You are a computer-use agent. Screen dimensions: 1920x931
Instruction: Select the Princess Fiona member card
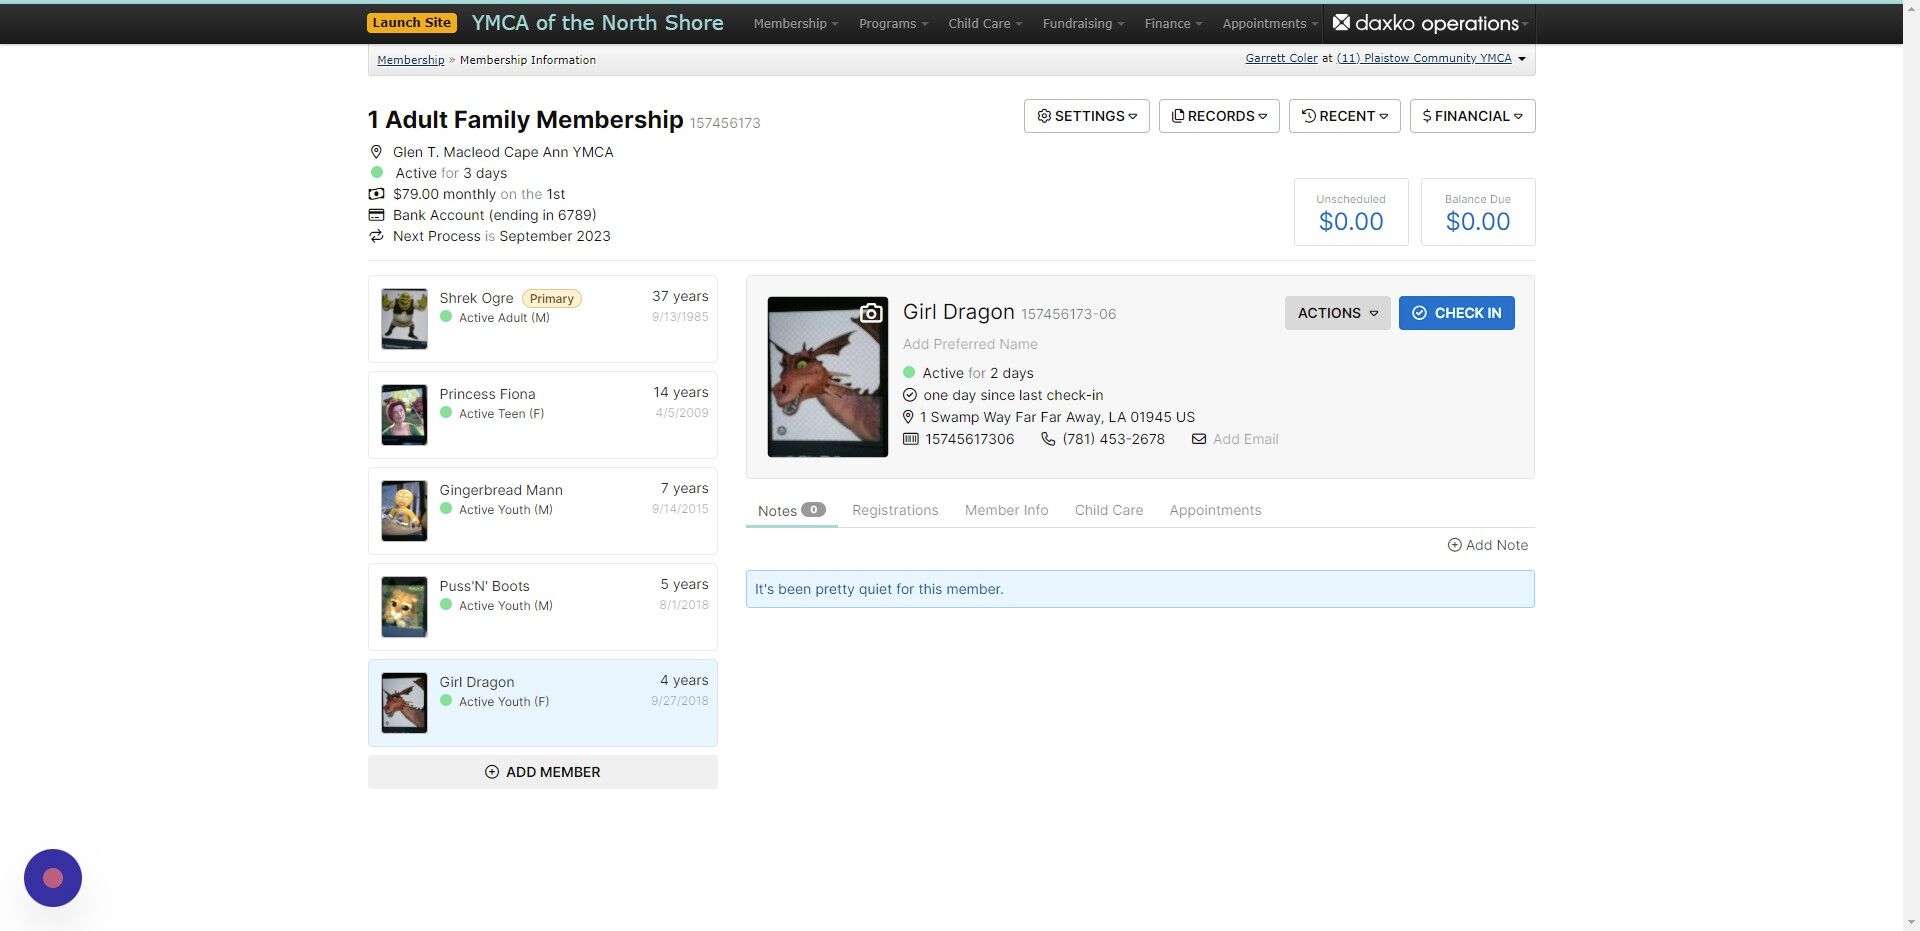pos(542,415)
